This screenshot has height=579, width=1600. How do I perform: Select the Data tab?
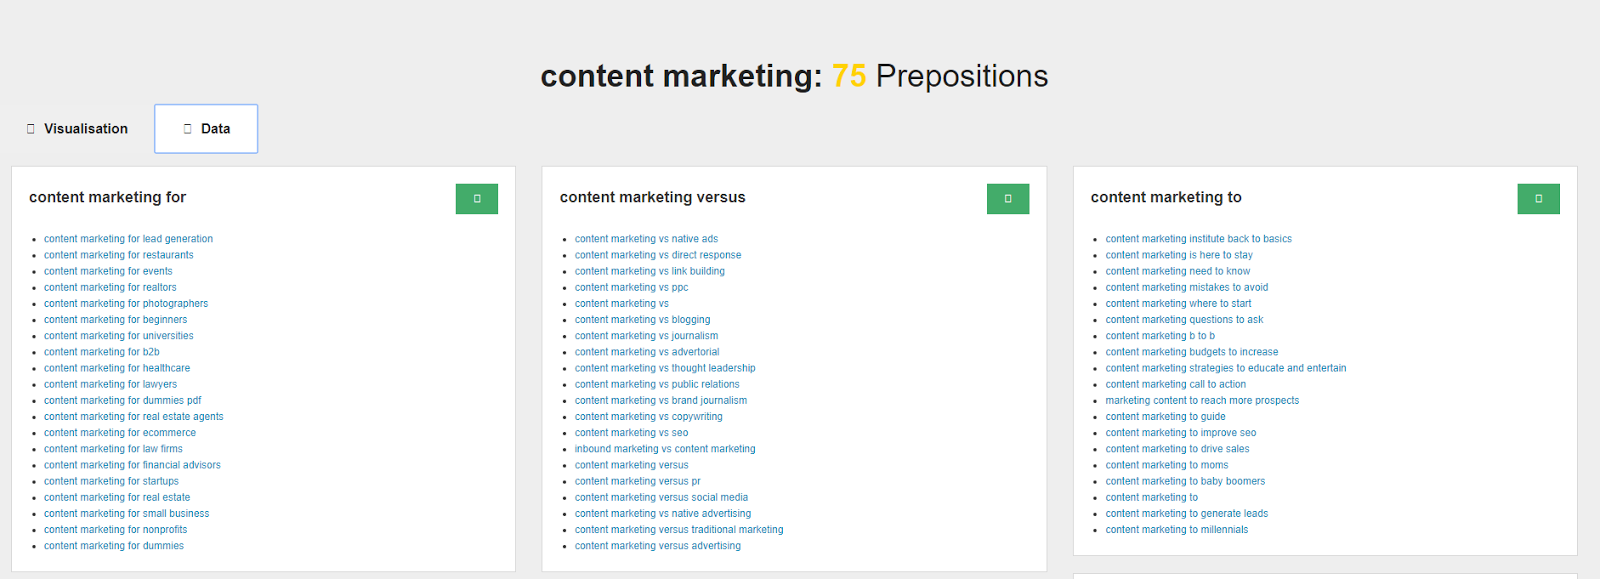tap(206, 129)
